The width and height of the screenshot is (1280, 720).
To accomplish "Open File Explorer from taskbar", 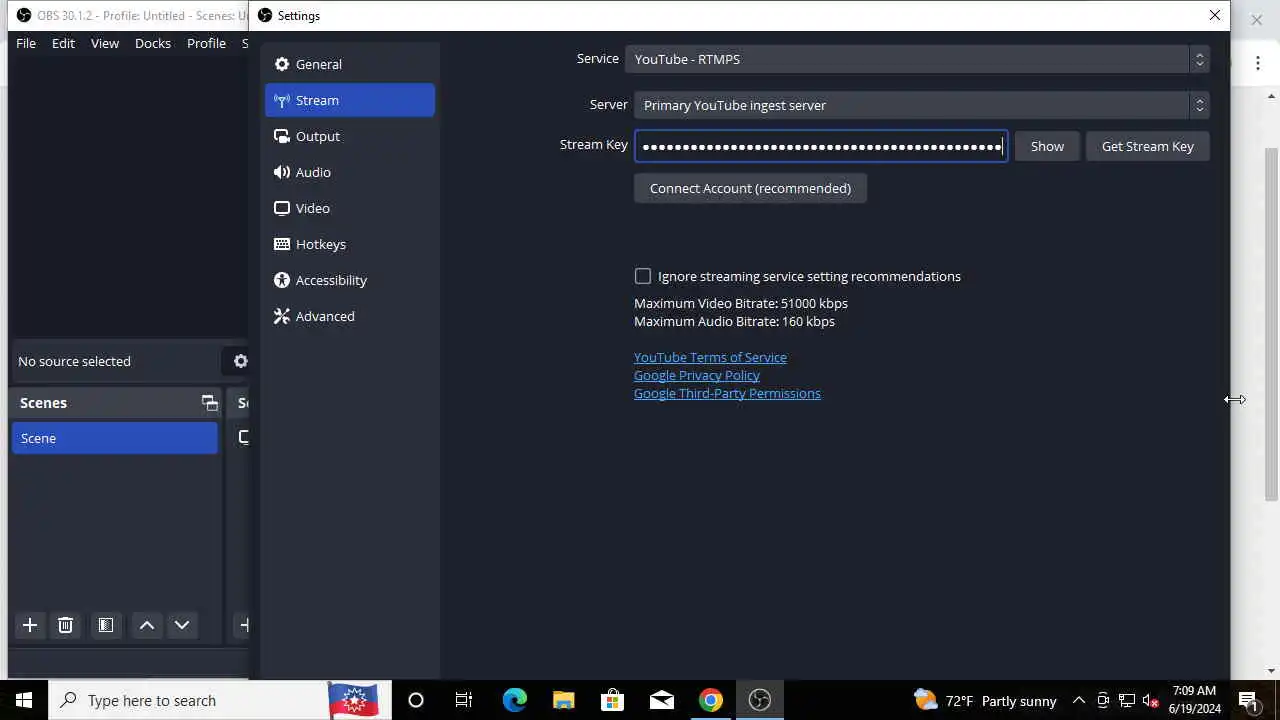I will click(563, 700).
